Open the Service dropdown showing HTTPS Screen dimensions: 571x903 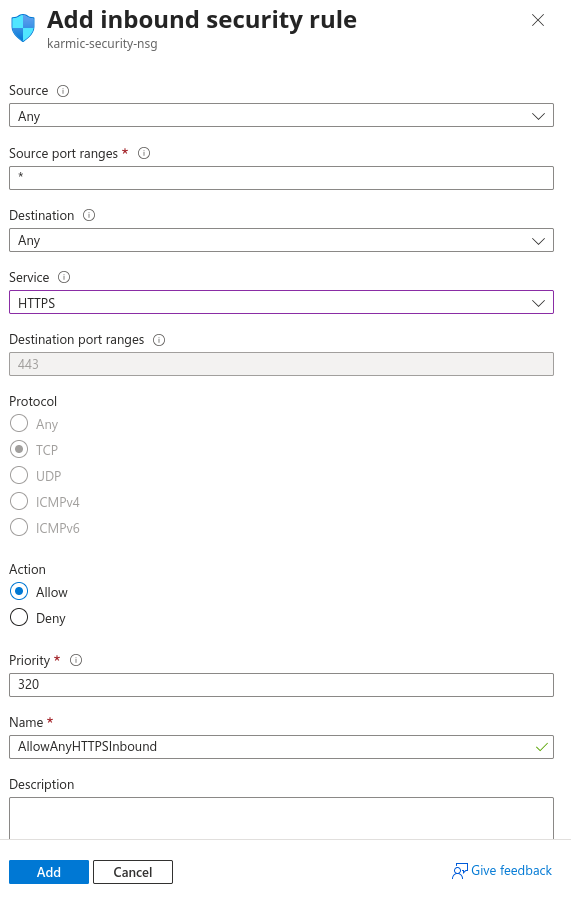click(x=281, y=302)
